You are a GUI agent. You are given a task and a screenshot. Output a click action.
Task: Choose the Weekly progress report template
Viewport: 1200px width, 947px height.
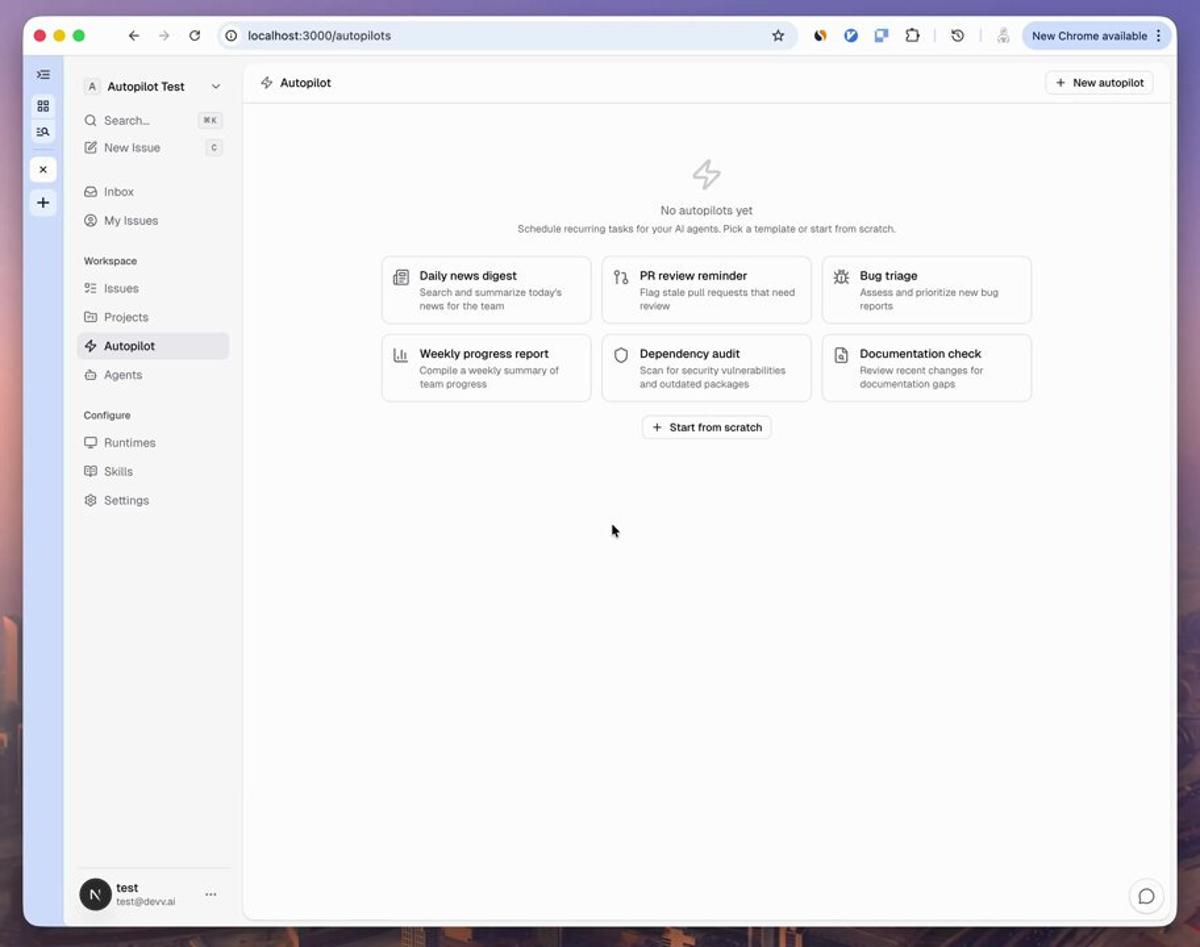(x=486, y=368)
